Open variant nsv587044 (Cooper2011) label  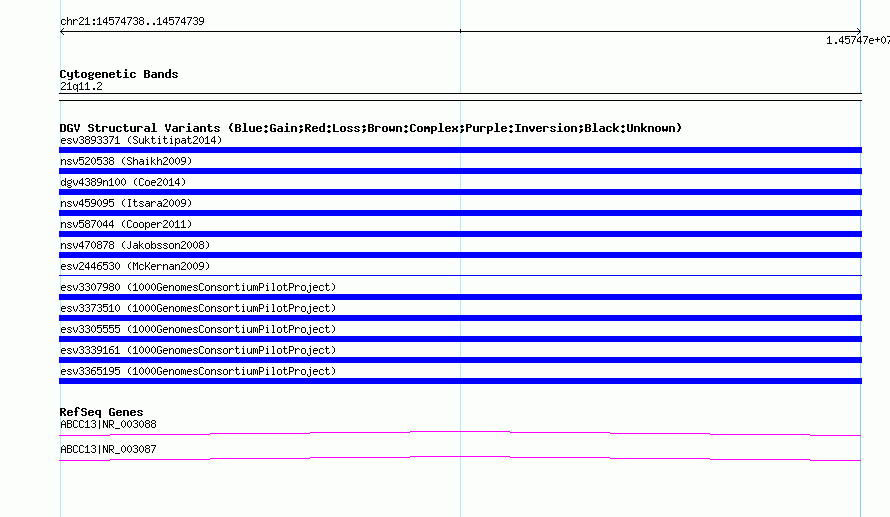coord(126,224)
